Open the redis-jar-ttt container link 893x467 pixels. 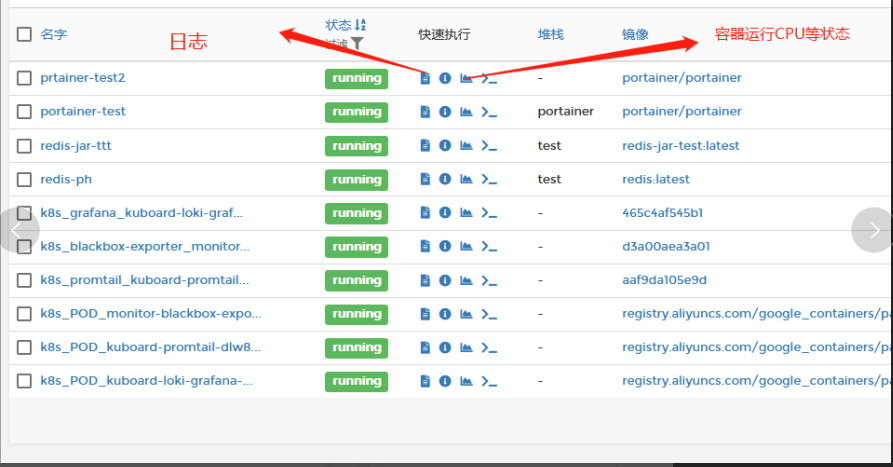click(x=76, y=146)
